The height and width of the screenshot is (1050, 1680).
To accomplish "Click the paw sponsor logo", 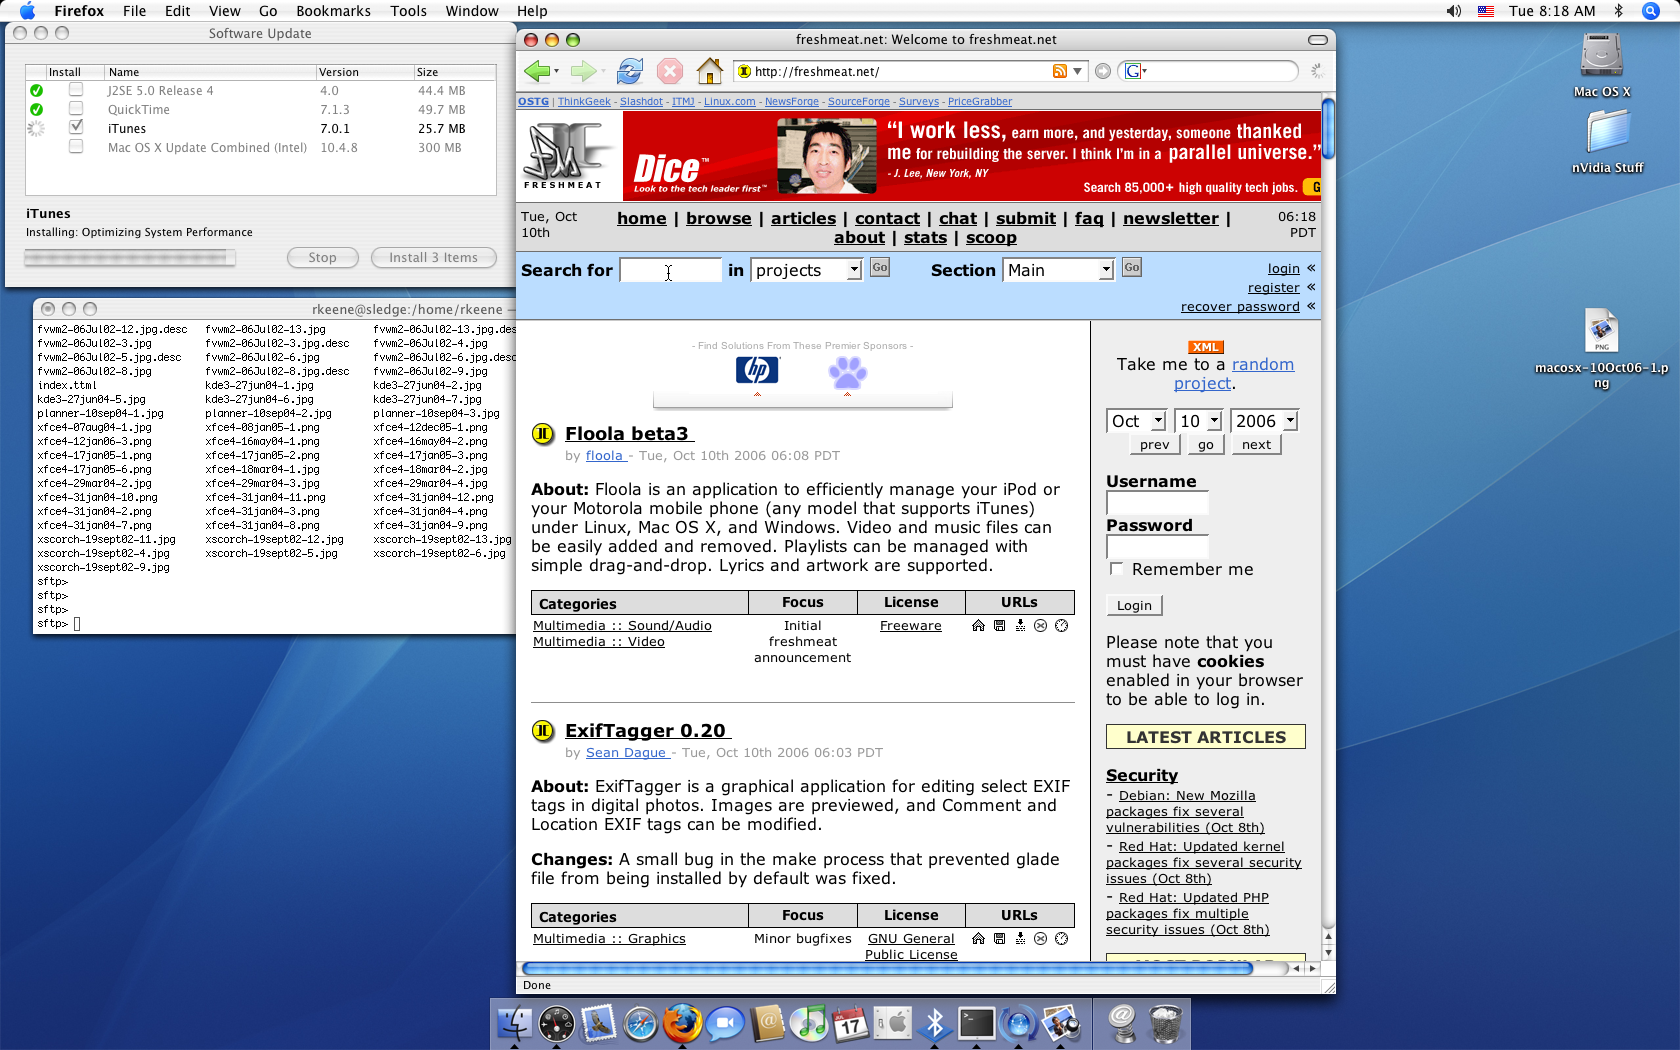I will (x=847, y=372).
